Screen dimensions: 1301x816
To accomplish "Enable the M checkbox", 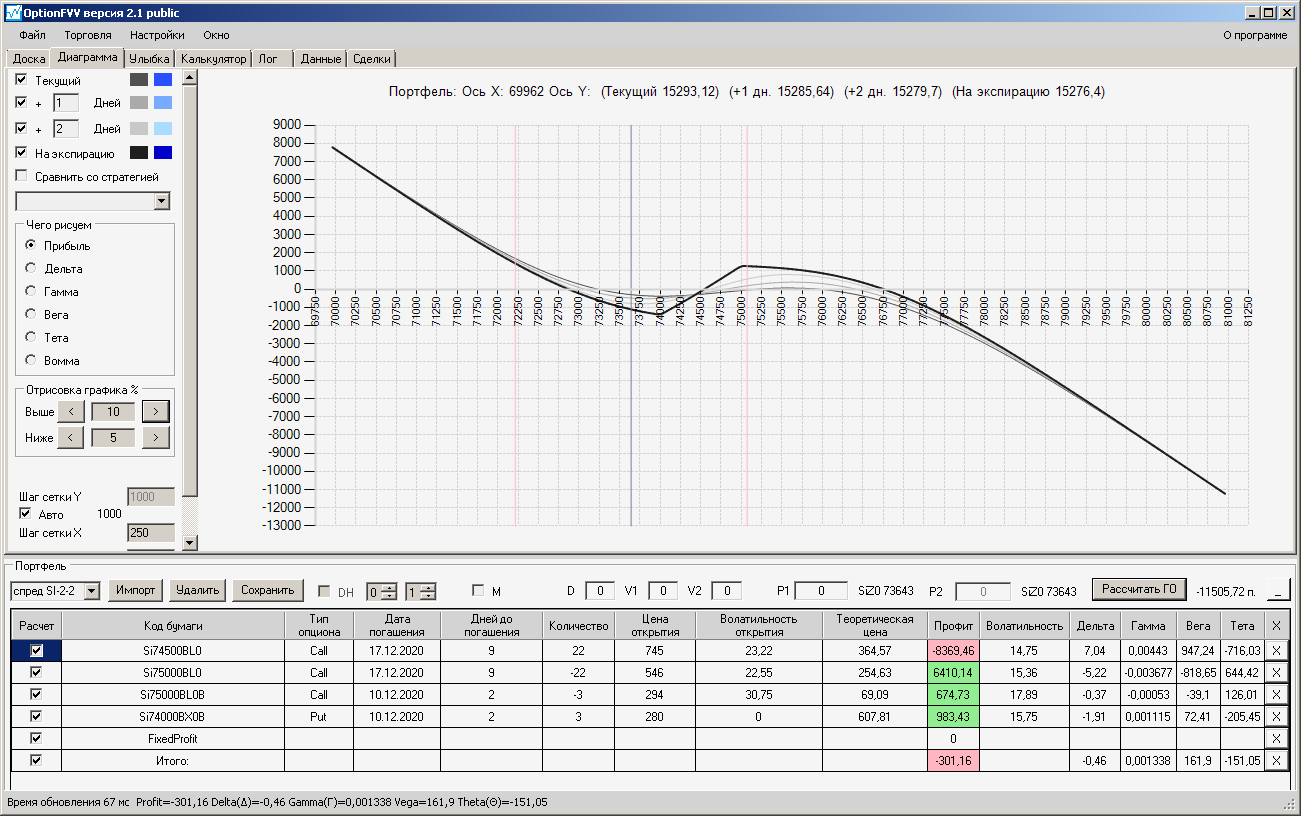I will pyautogui.click(x=478, y=591).
